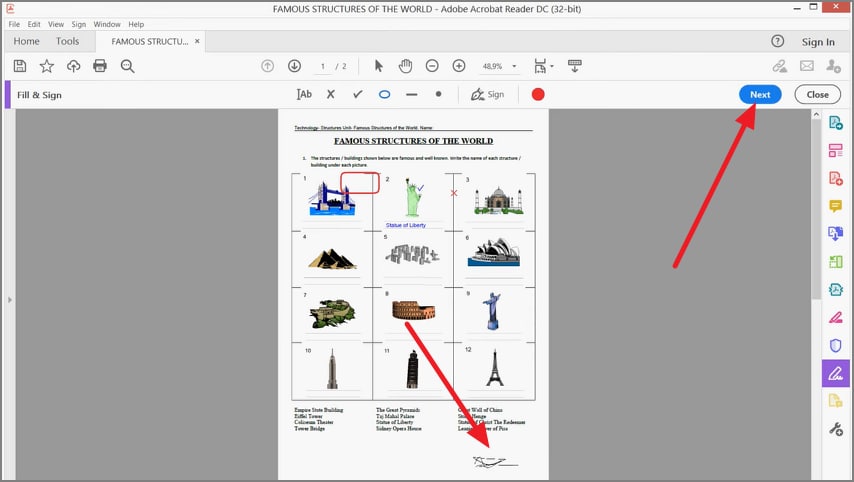
Task: Go to previous page with the up arrow
Action: [267, 66]
